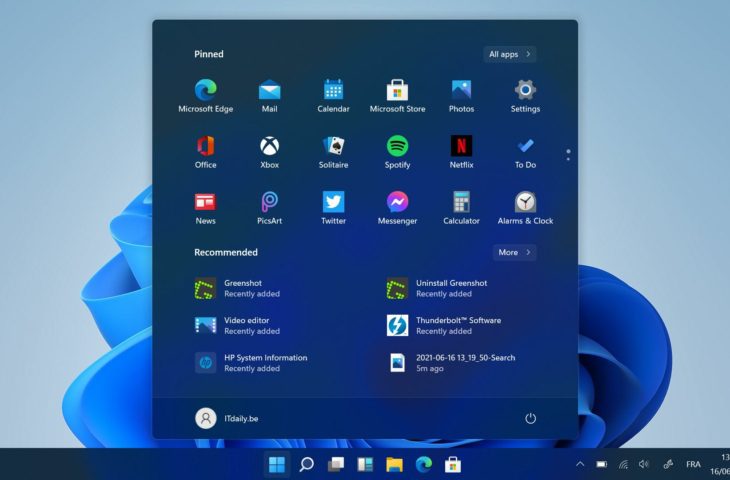
Task: Go to the next pinned apps page dots
Action: pos(568,155)
